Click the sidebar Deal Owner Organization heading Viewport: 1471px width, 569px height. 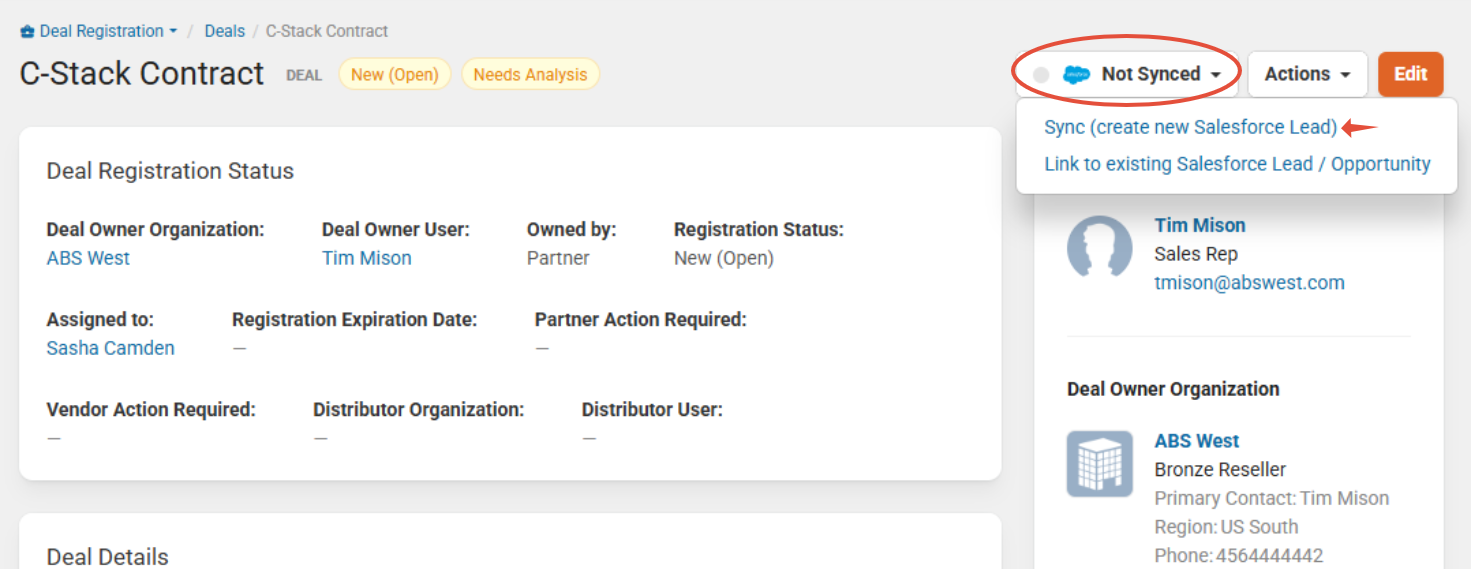tap(1173, 389)
